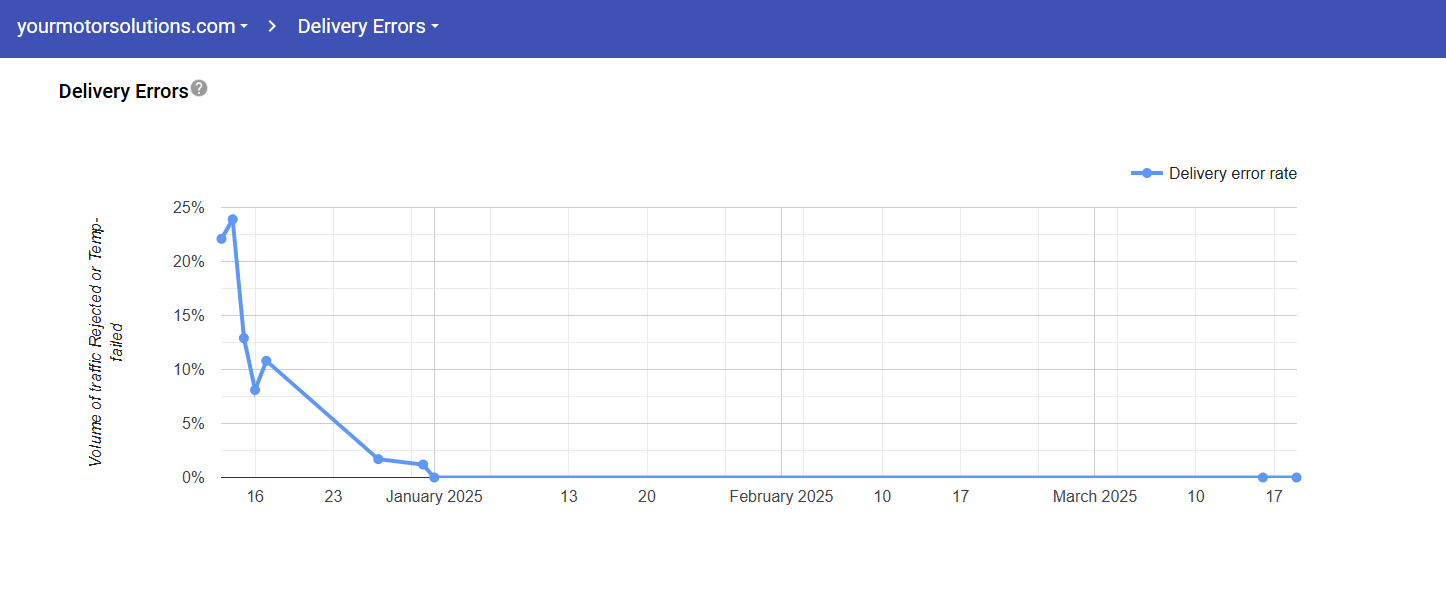
Task: Click the February 2025 axis label
Action: [x=781, y=497]
